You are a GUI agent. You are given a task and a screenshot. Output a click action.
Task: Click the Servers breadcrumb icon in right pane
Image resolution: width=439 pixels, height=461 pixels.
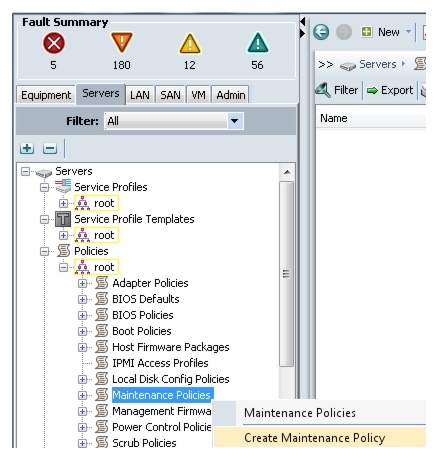(348, 66)
